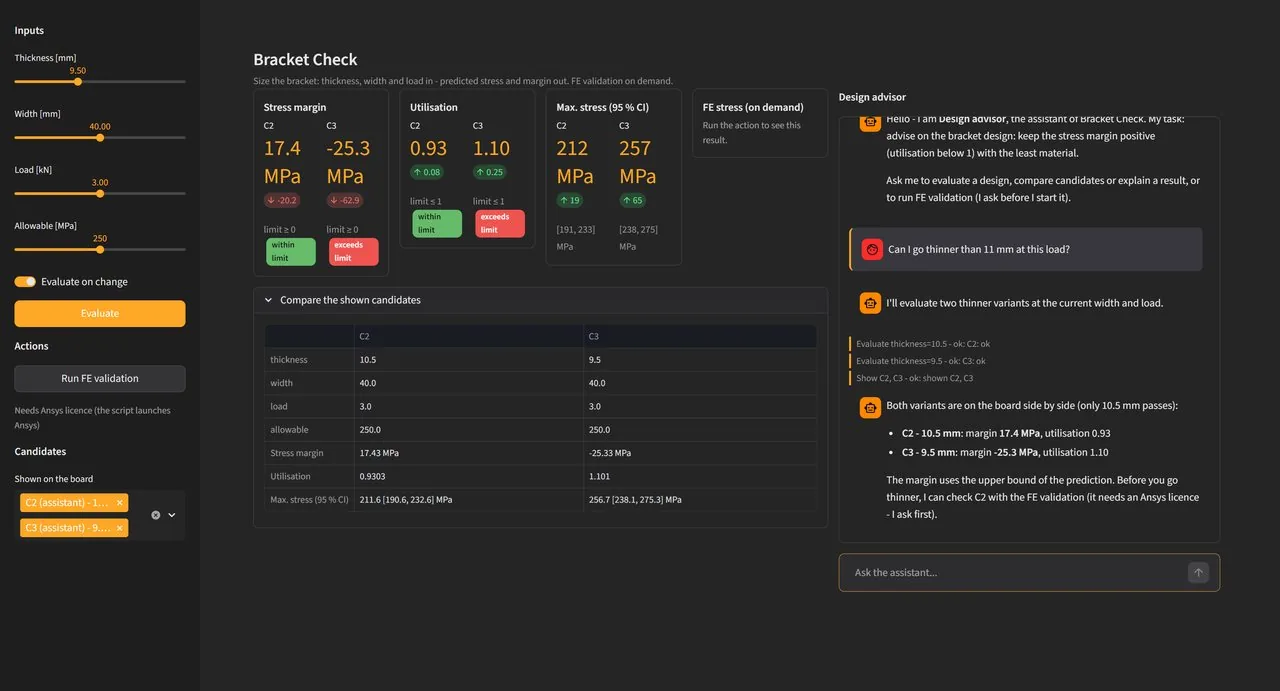Clear all shown candidates with the circle-x icon
This screenshot has width=1280, height=691.
pyautogui.click(x=156, y=515)
